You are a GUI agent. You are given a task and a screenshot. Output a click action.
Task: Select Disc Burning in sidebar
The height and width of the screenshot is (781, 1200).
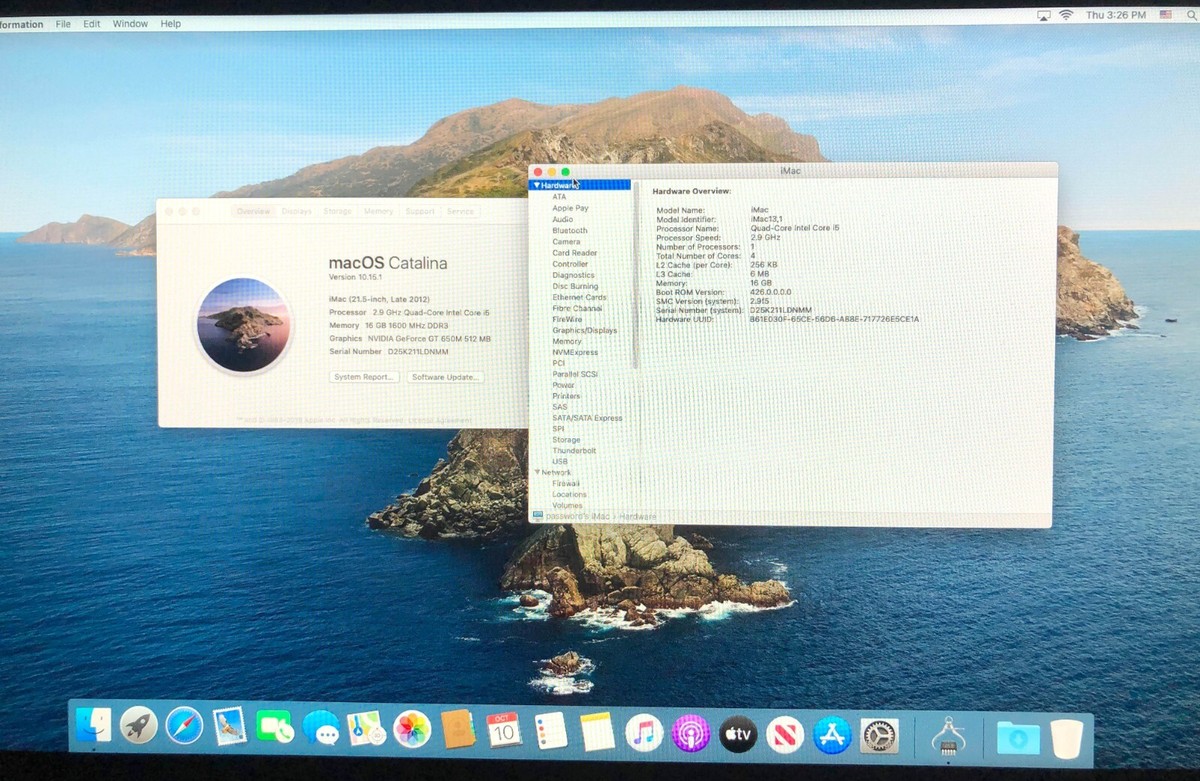click(x=575, y=286)
